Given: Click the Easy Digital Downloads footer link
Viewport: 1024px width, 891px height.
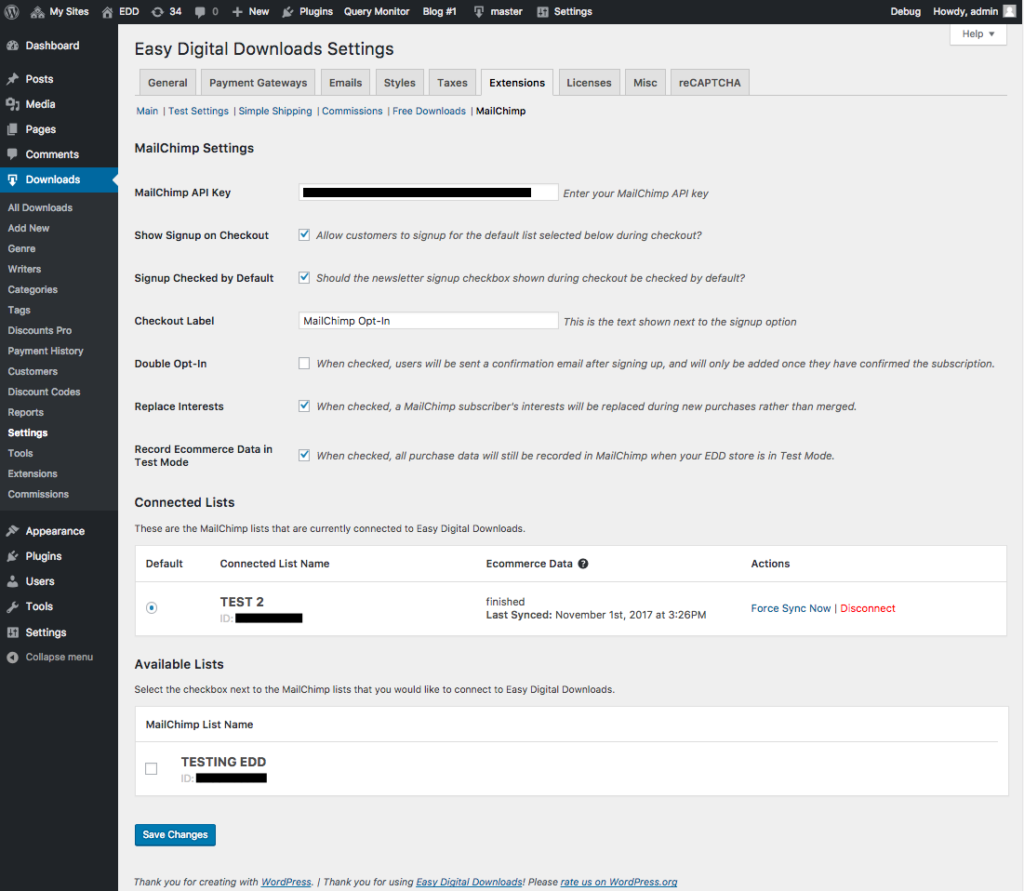Looking at the screenshot, I should (469, 882).
